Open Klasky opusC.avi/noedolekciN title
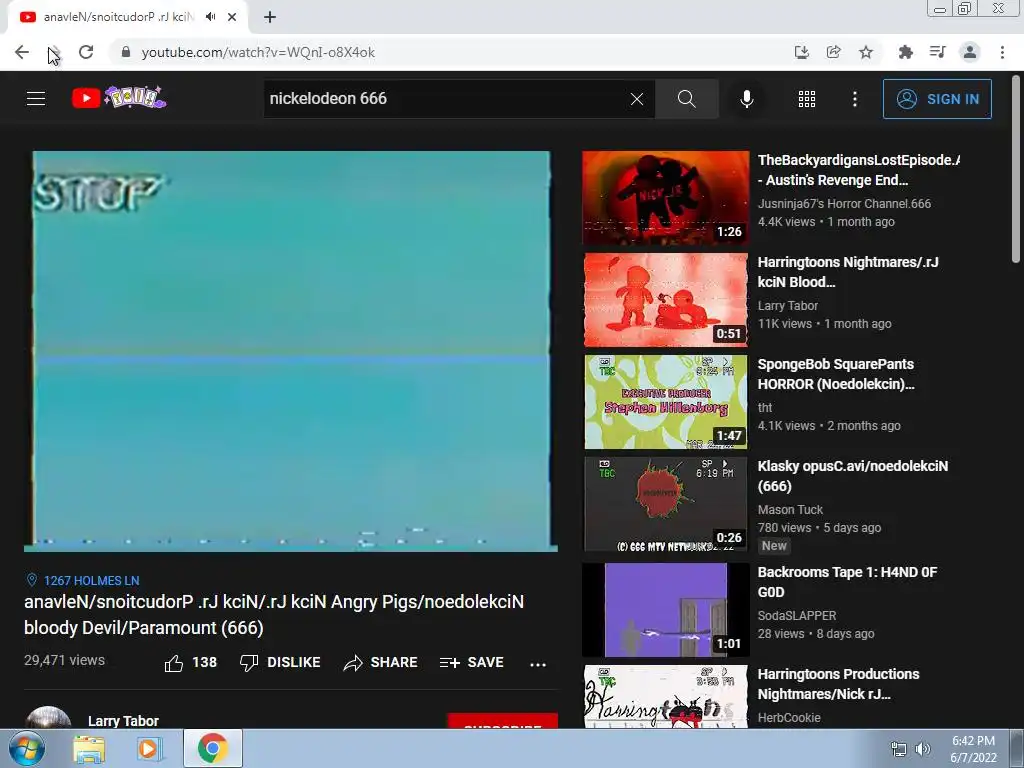Image resolution: width=1024 pixels, height=768 pixels. pos(853,475)
